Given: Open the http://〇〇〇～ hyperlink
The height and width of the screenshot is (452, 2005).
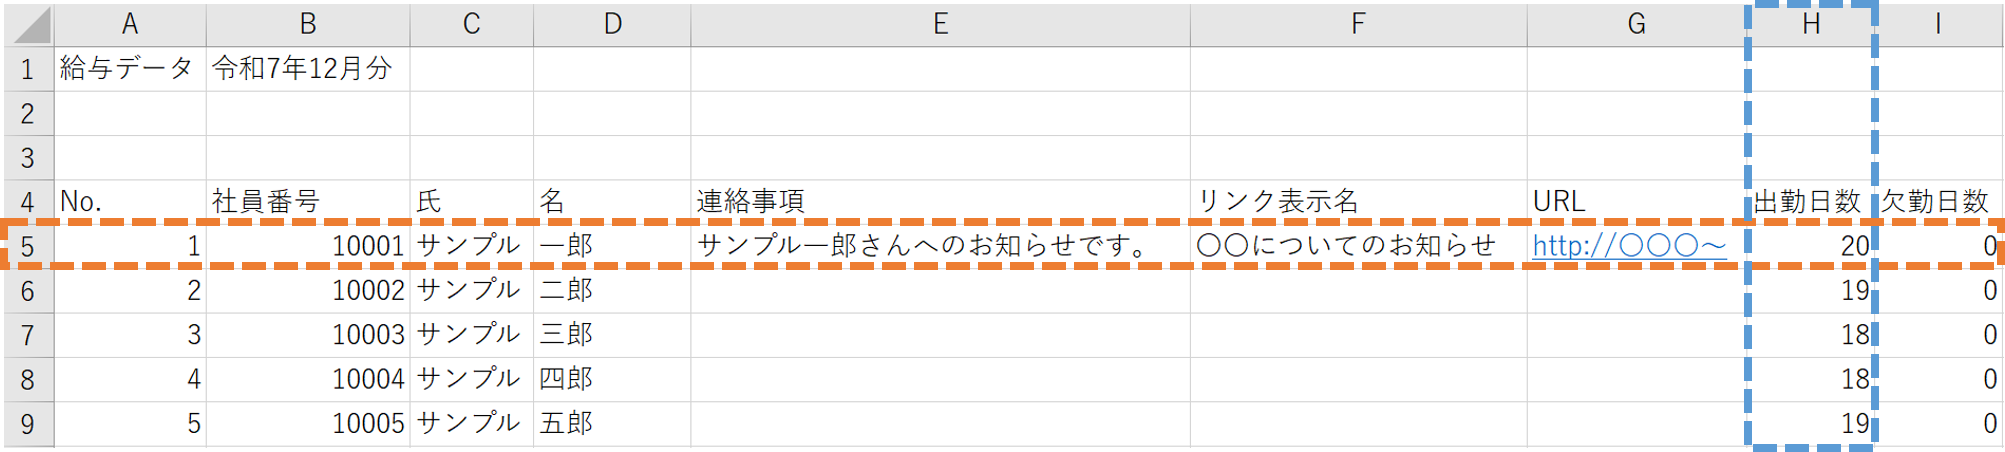Looking at the screenshot, I should point(1629,246).
